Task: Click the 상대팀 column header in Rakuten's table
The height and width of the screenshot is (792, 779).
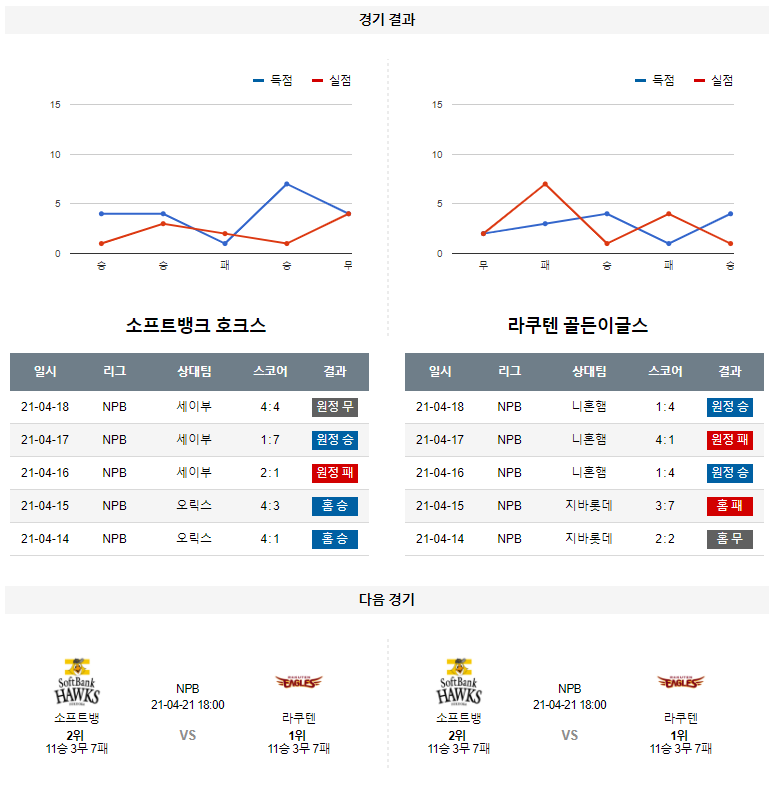Action: coord(589,371)
